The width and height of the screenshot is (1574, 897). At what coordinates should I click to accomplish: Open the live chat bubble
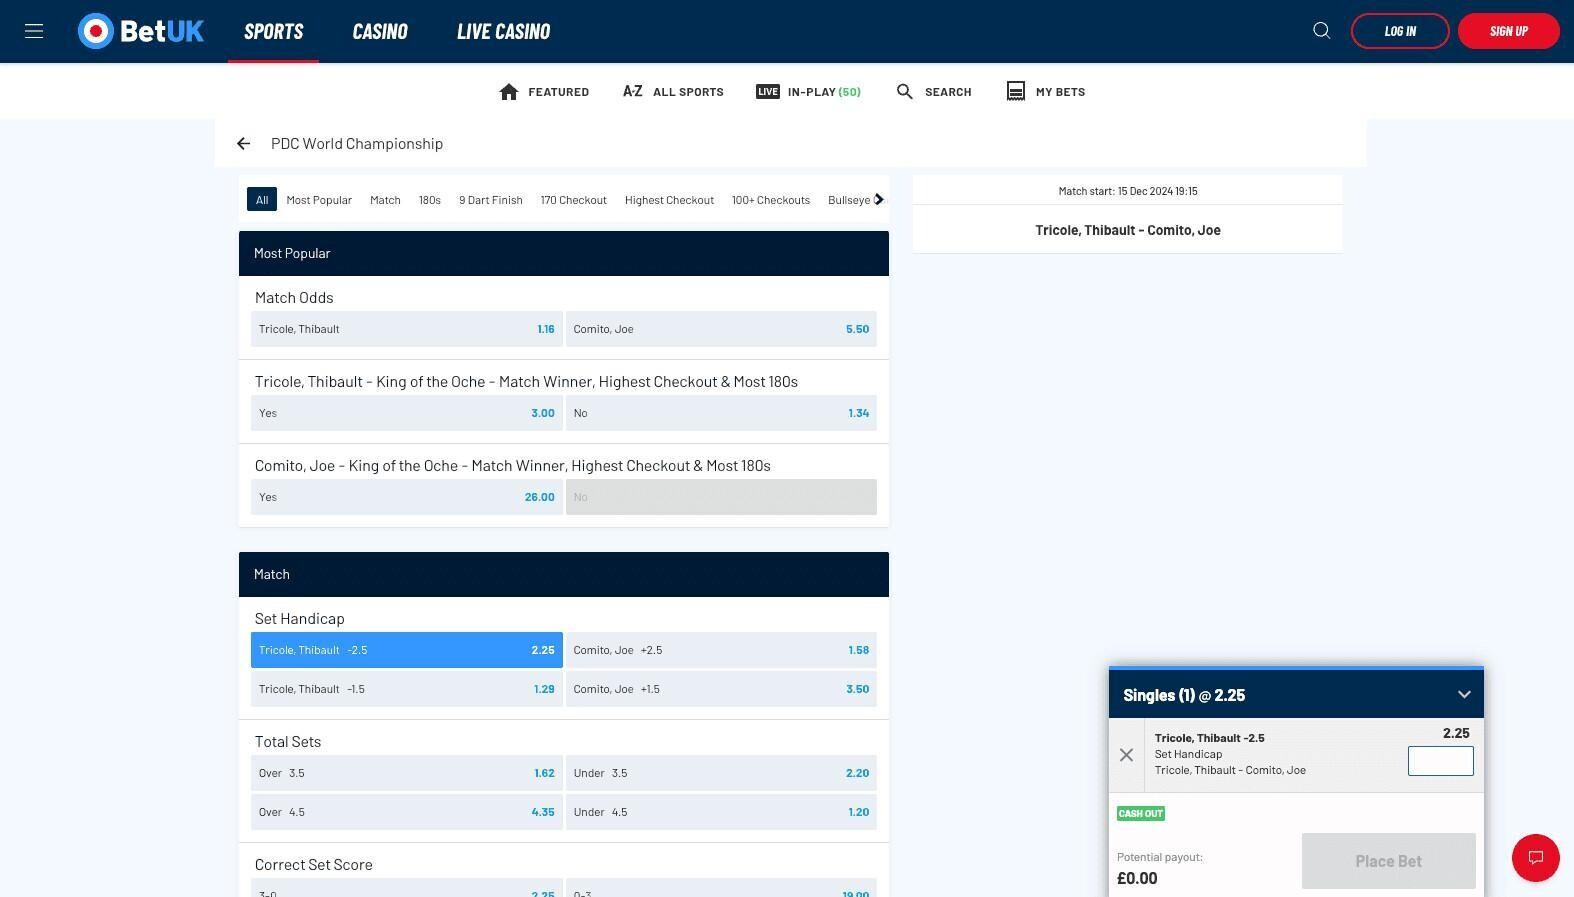click(1536, 858)
